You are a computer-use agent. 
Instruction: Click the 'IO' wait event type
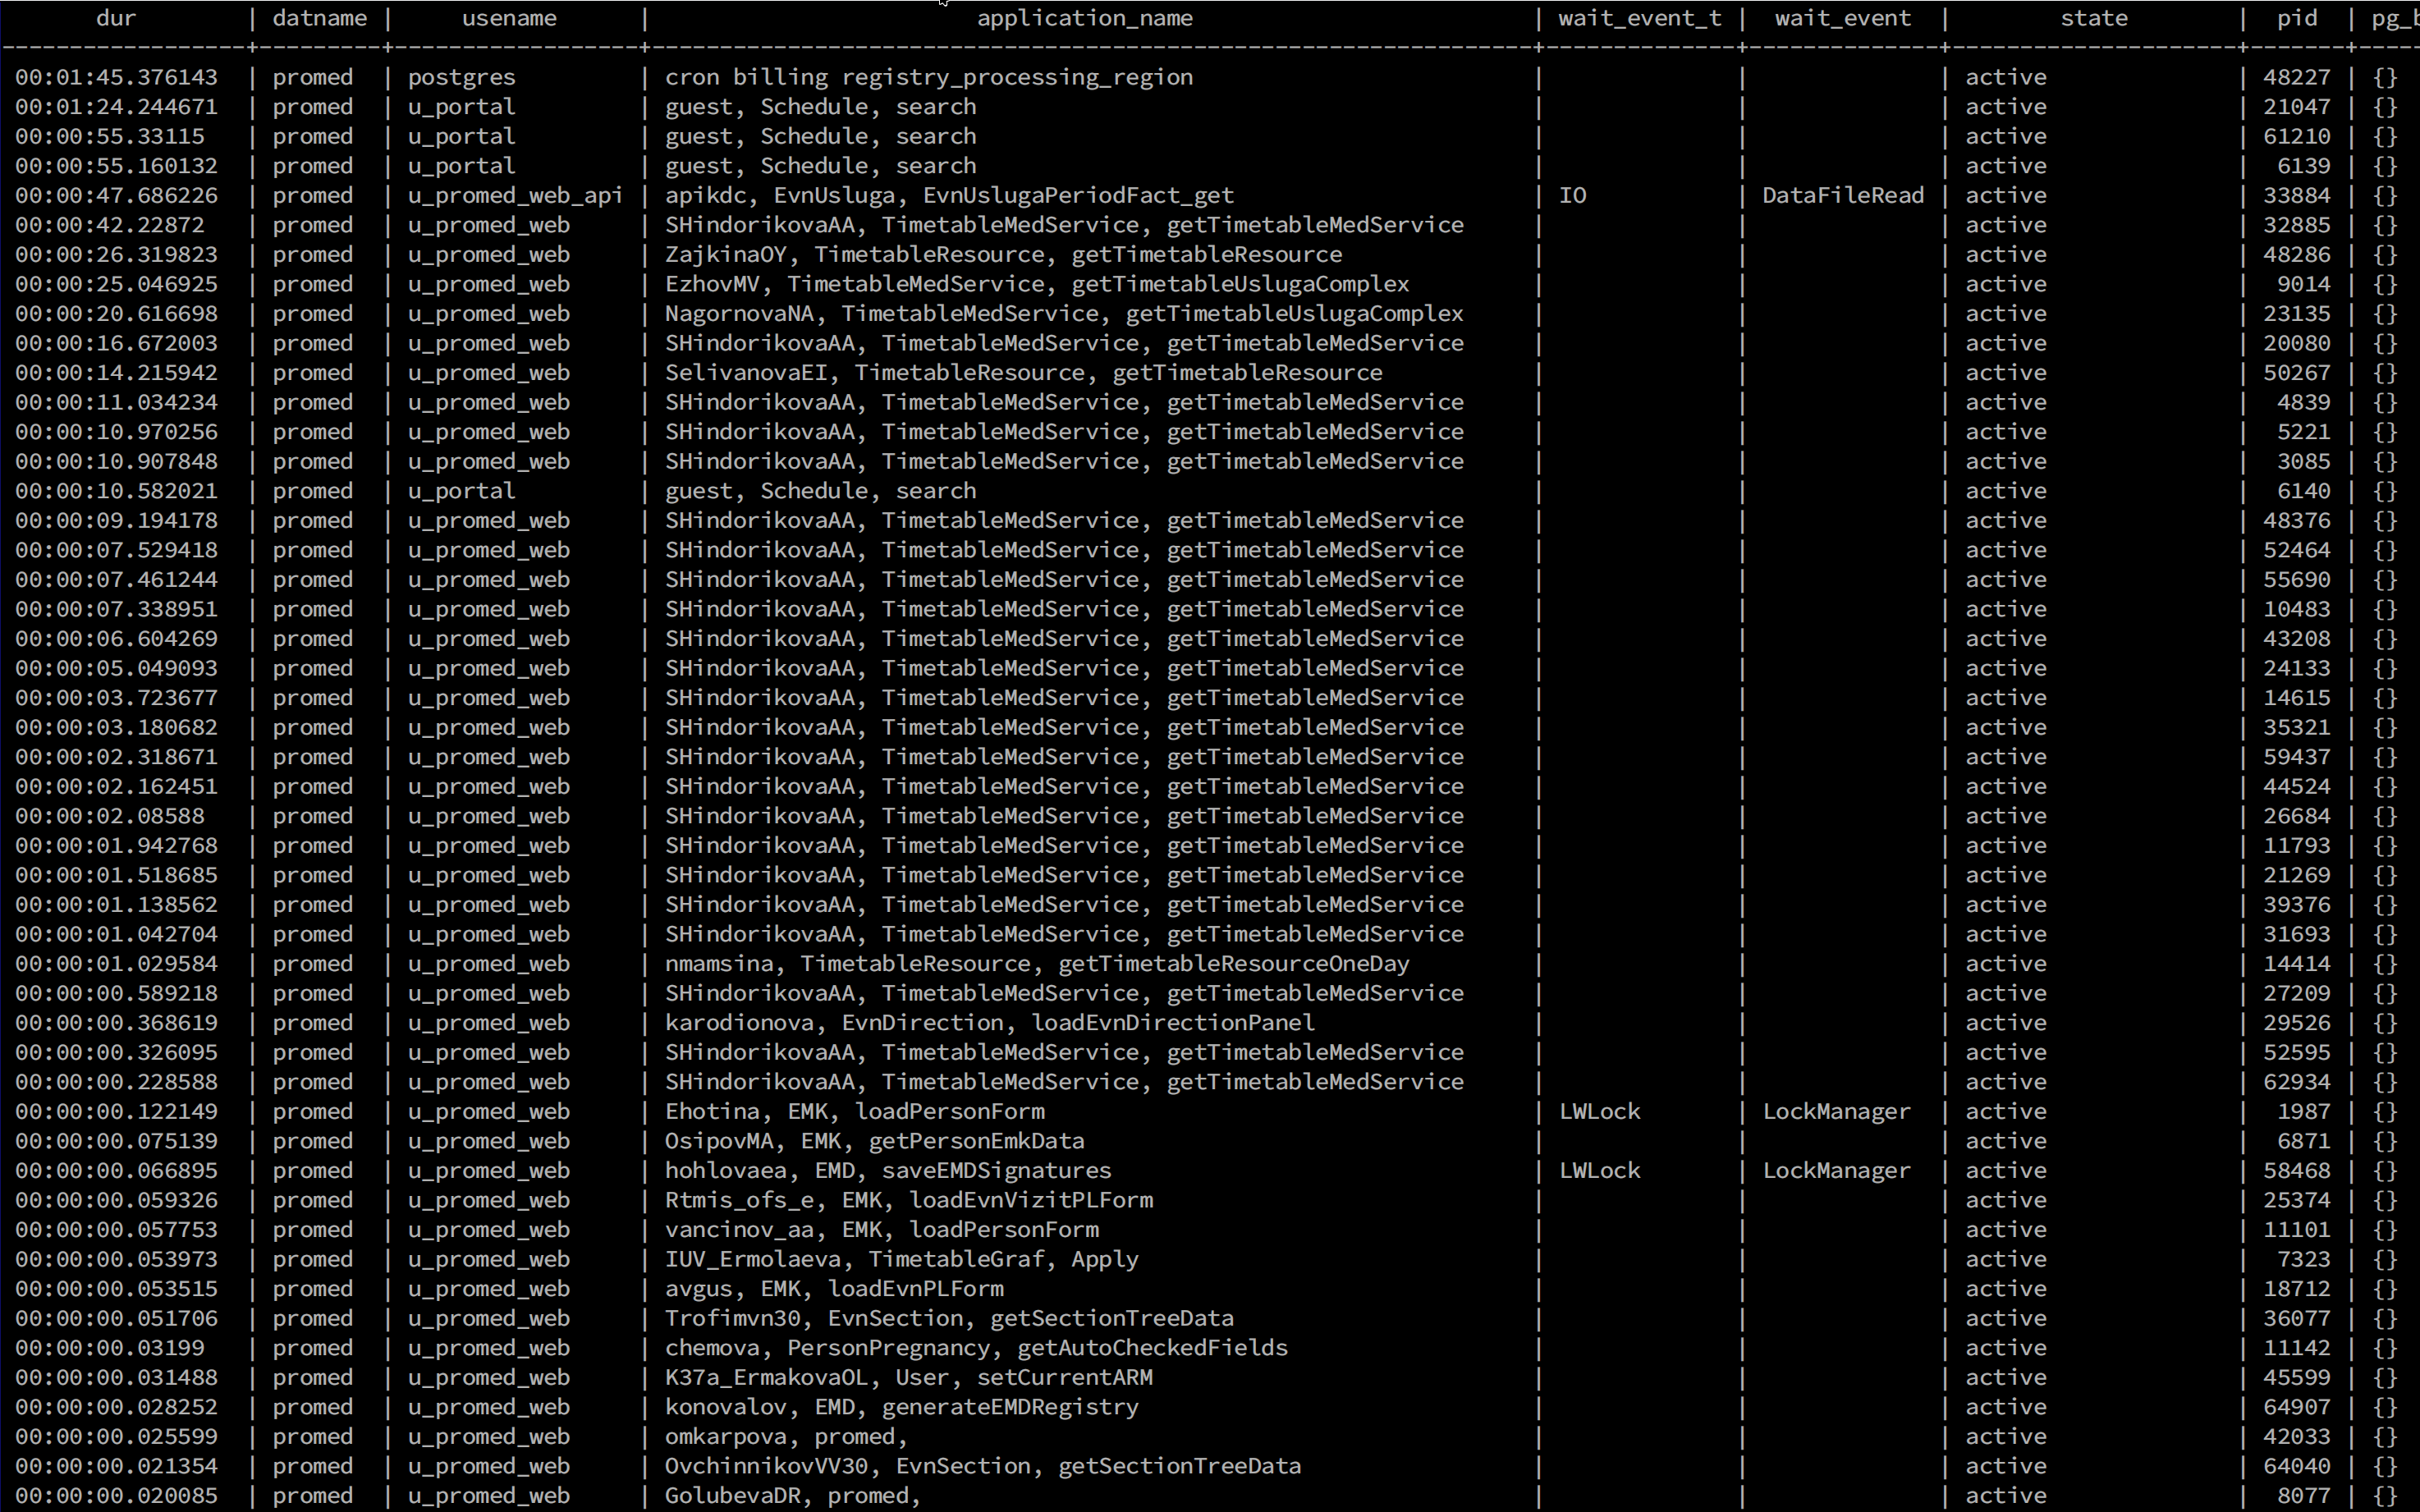[1573, 196]
